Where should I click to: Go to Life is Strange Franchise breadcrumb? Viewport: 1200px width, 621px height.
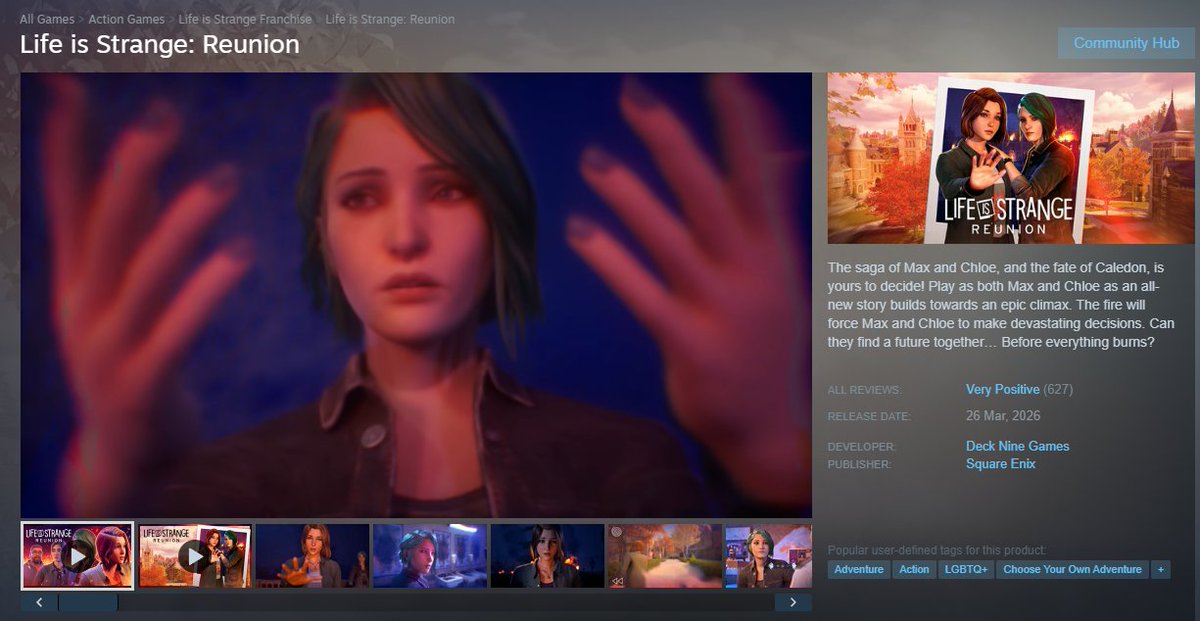(245, 20)
